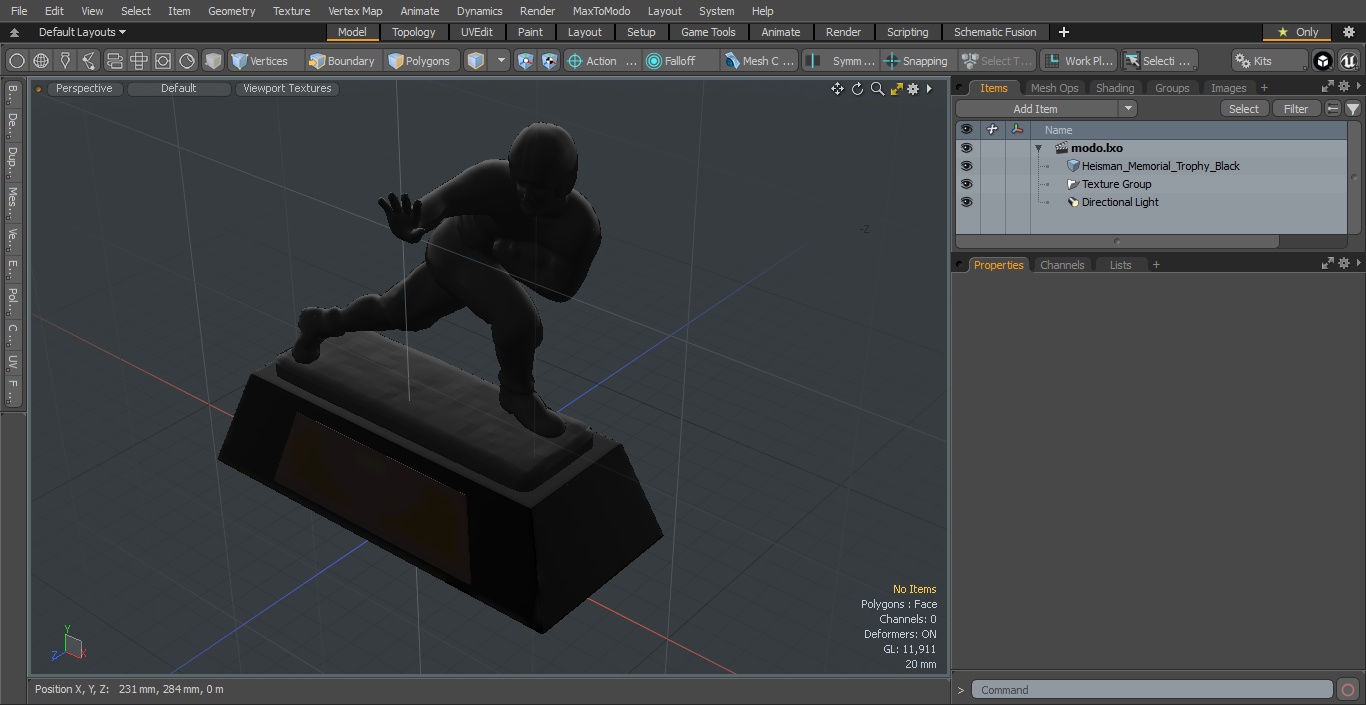The image size is (1366, 705).
Task: Click the record button beside Command field
Action: (1347, 690)
